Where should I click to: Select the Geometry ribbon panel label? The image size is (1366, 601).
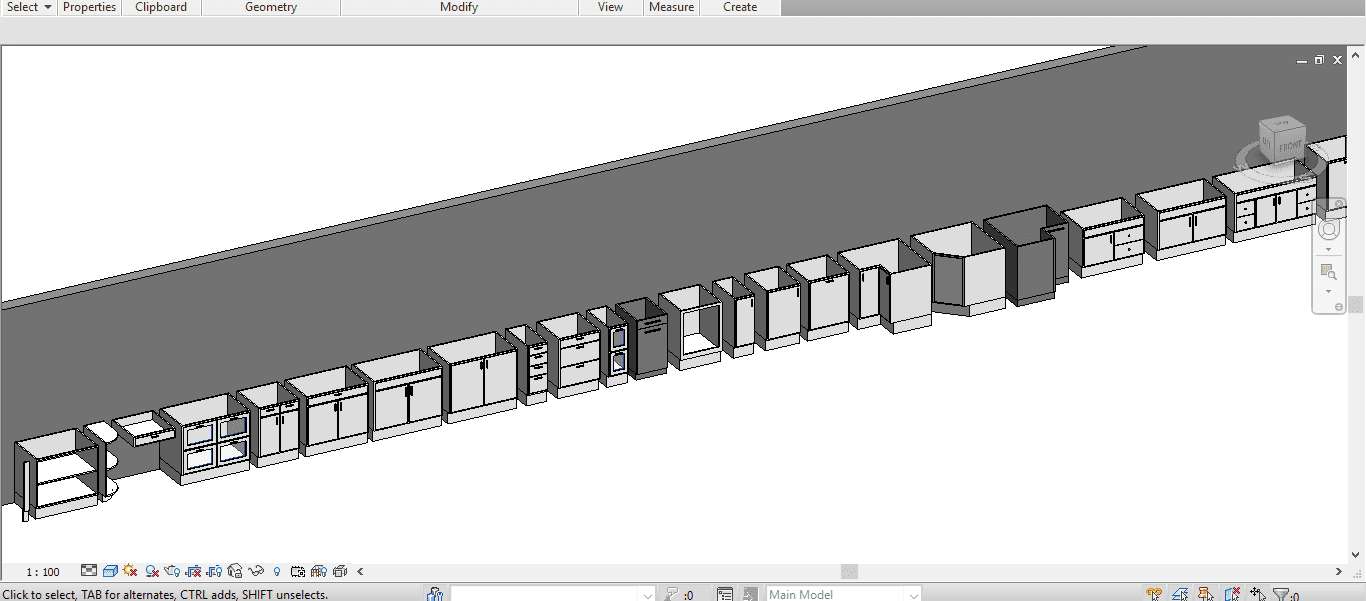click(271, 7)
